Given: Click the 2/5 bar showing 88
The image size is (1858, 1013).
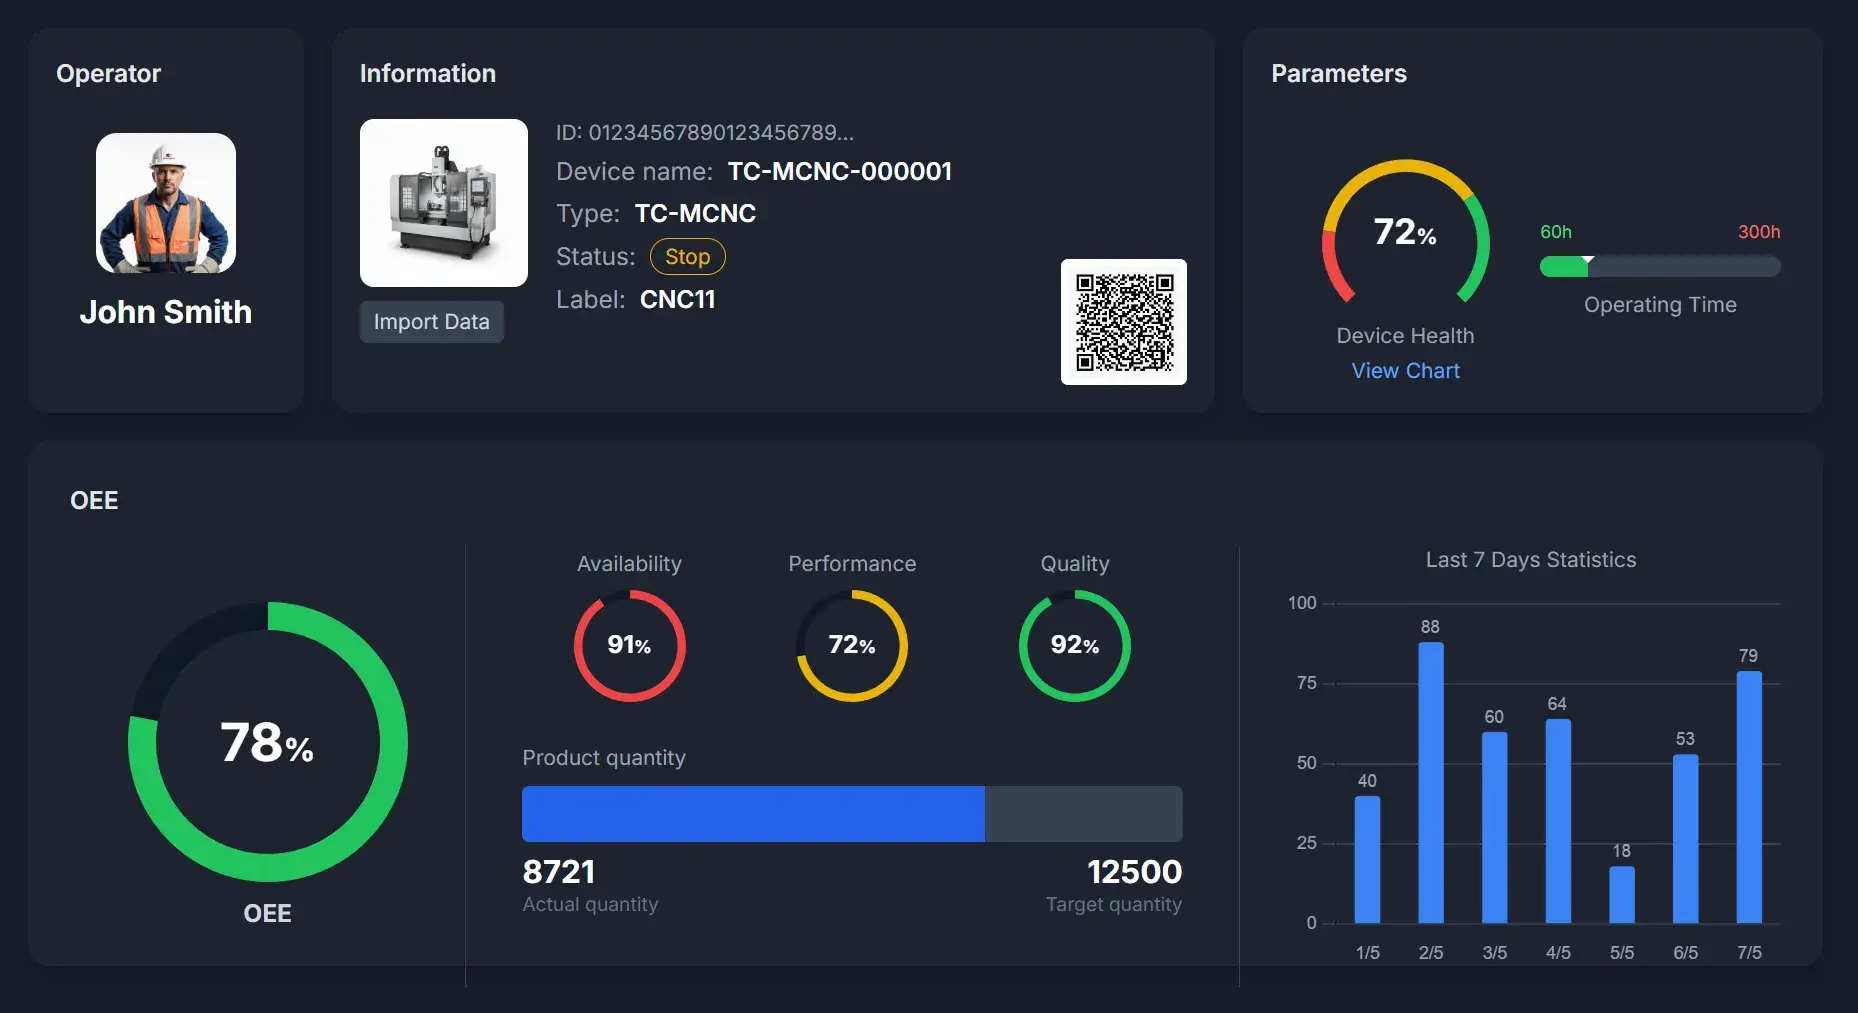Looking at the screenshot, I should pos(1430,782).
